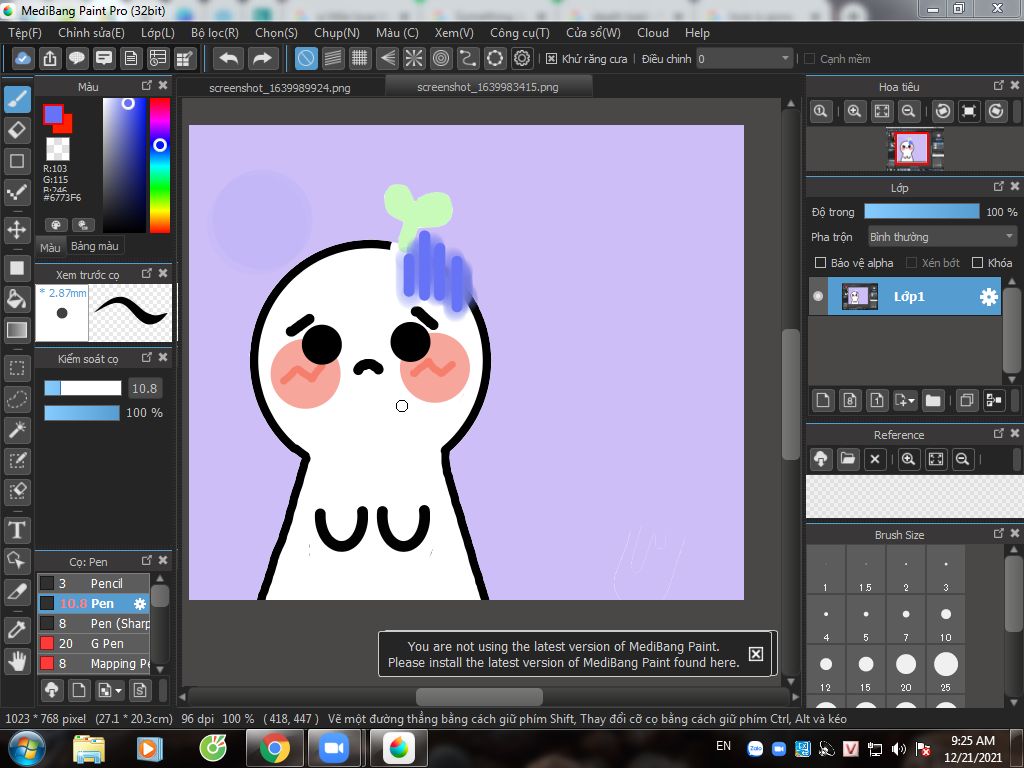The height and width of the screenshot is (768, 1024).
Task: Select the Gradient tool
Action: click(18, 330)
